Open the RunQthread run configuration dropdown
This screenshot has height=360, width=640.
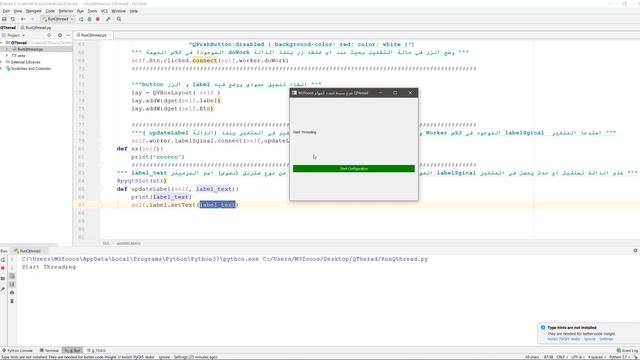pyautogui.click(x=58, y=19)
